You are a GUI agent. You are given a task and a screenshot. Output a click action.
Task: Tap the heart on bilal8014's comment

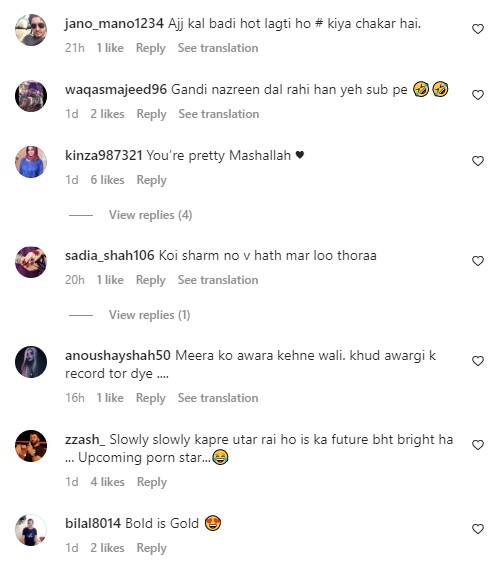(478, 530)
